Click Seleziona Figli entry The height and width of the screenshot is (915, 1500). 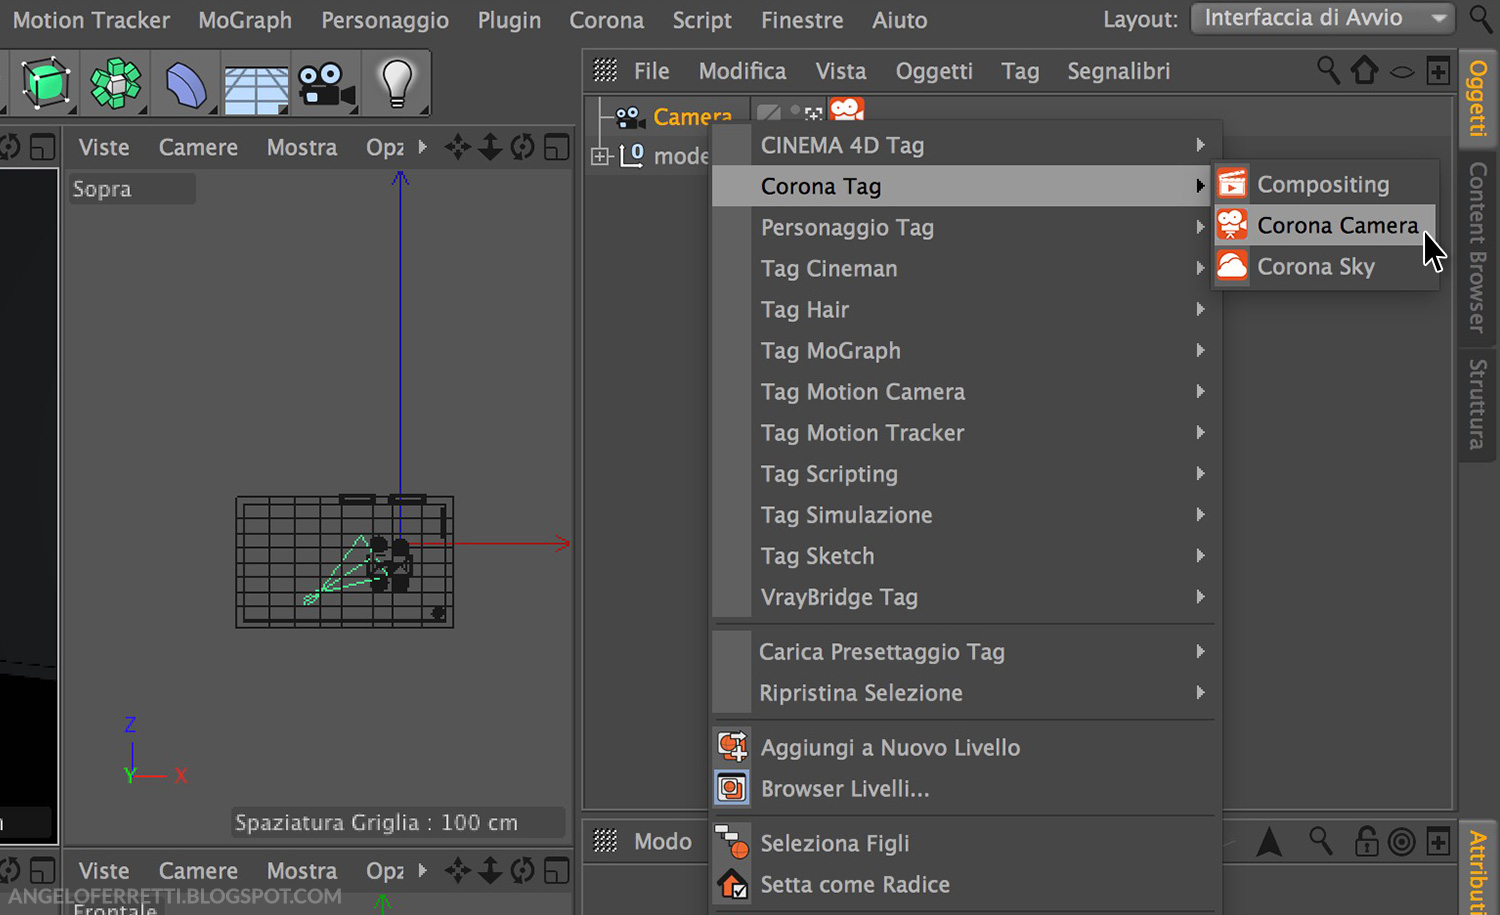962,843
